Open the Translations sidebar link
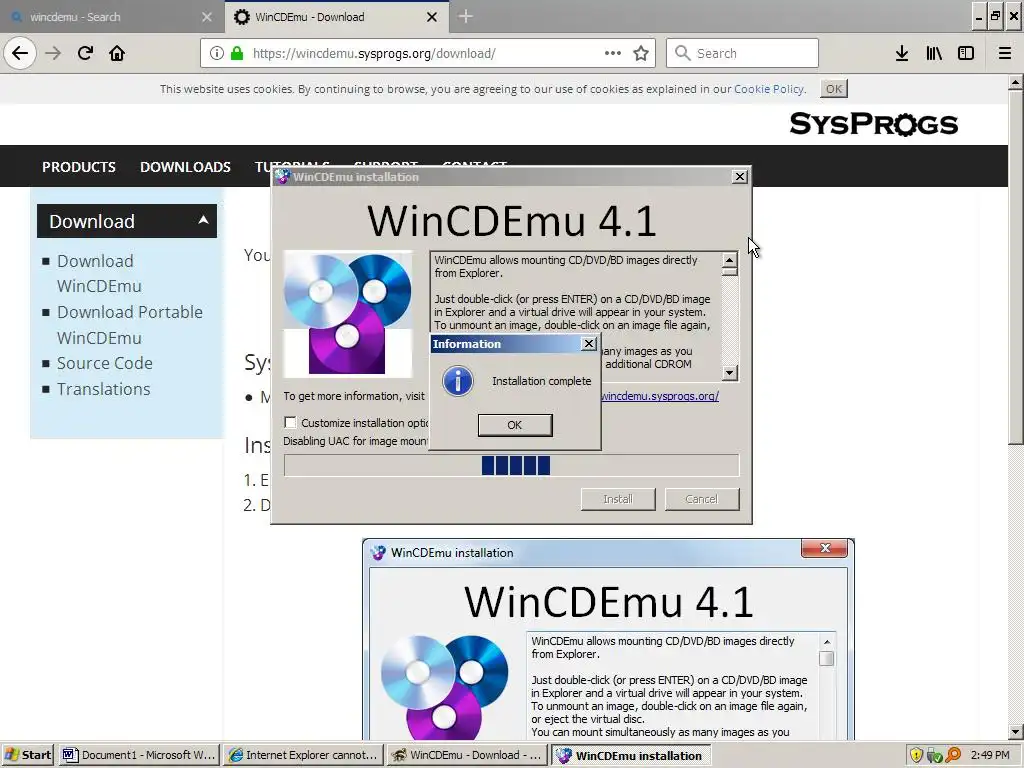 click(x=104, y=389)
